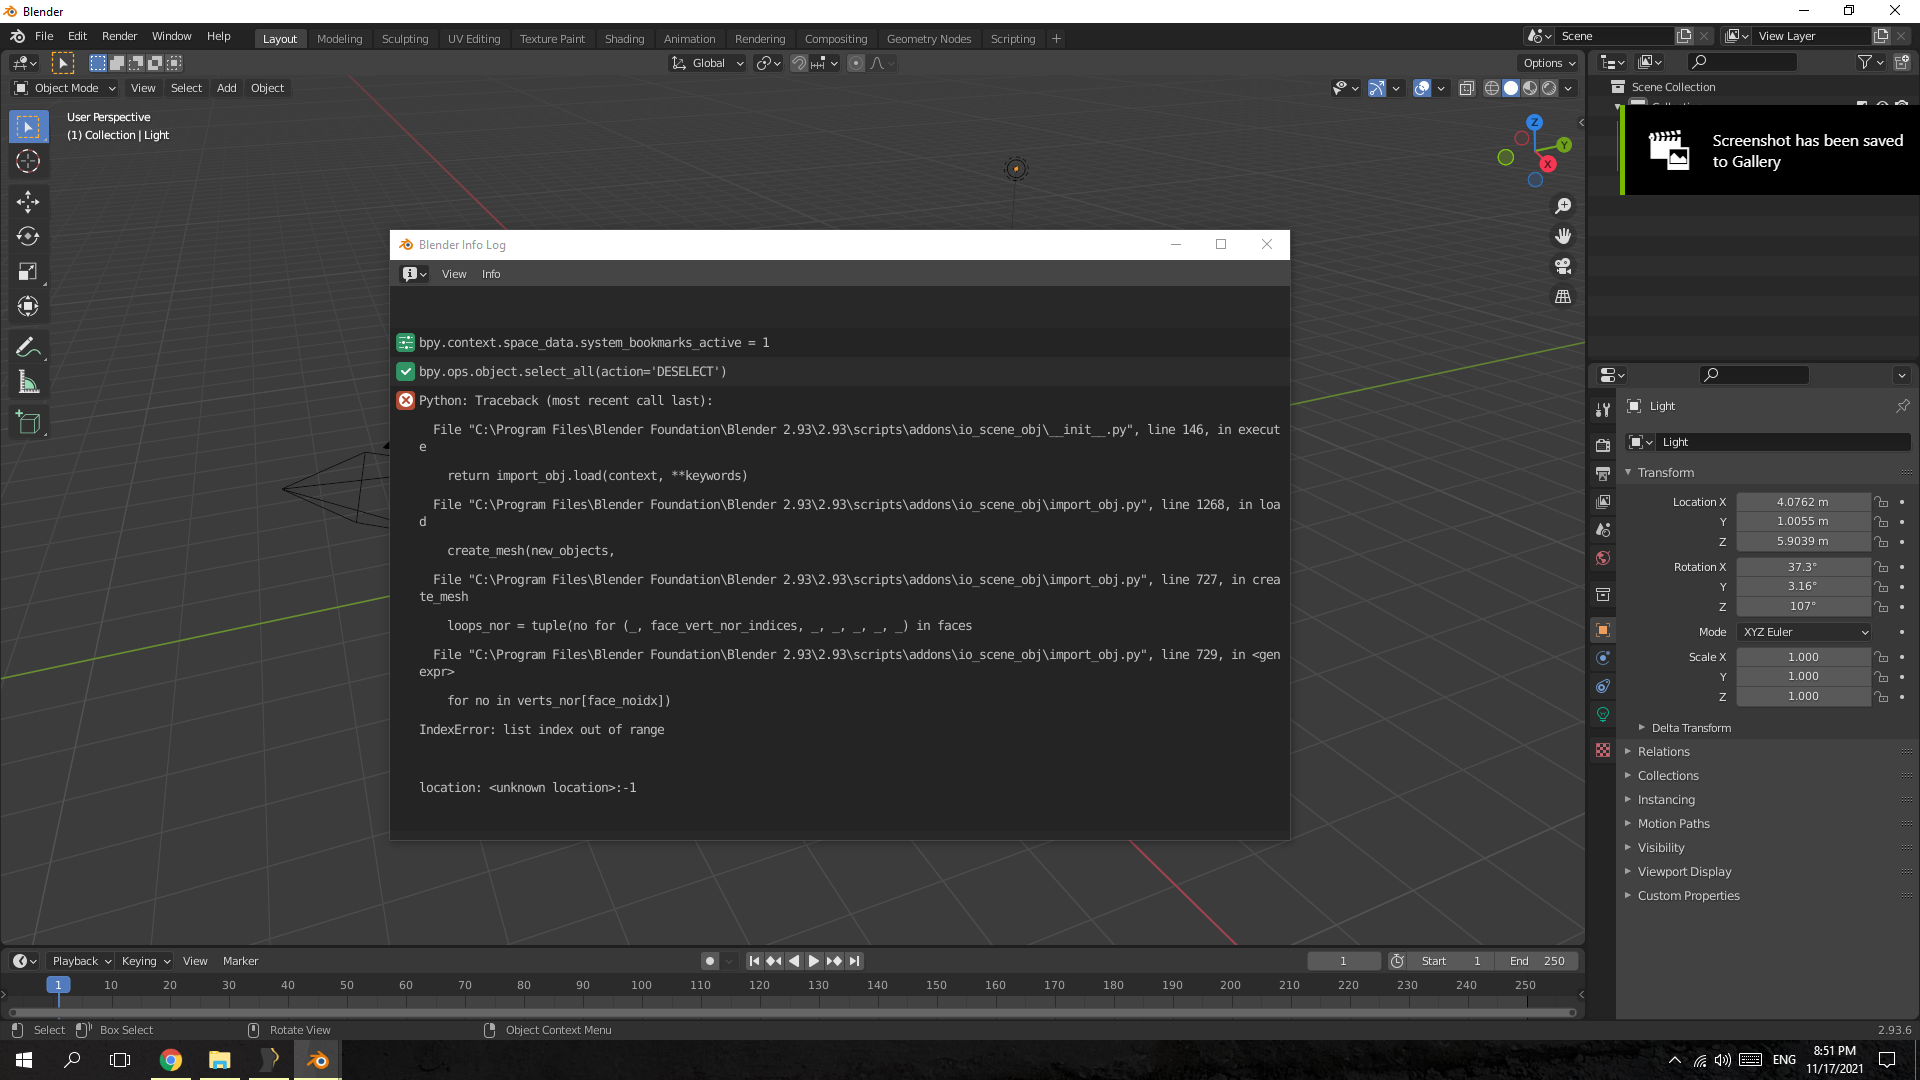Pin the properties editor context

1902,406
